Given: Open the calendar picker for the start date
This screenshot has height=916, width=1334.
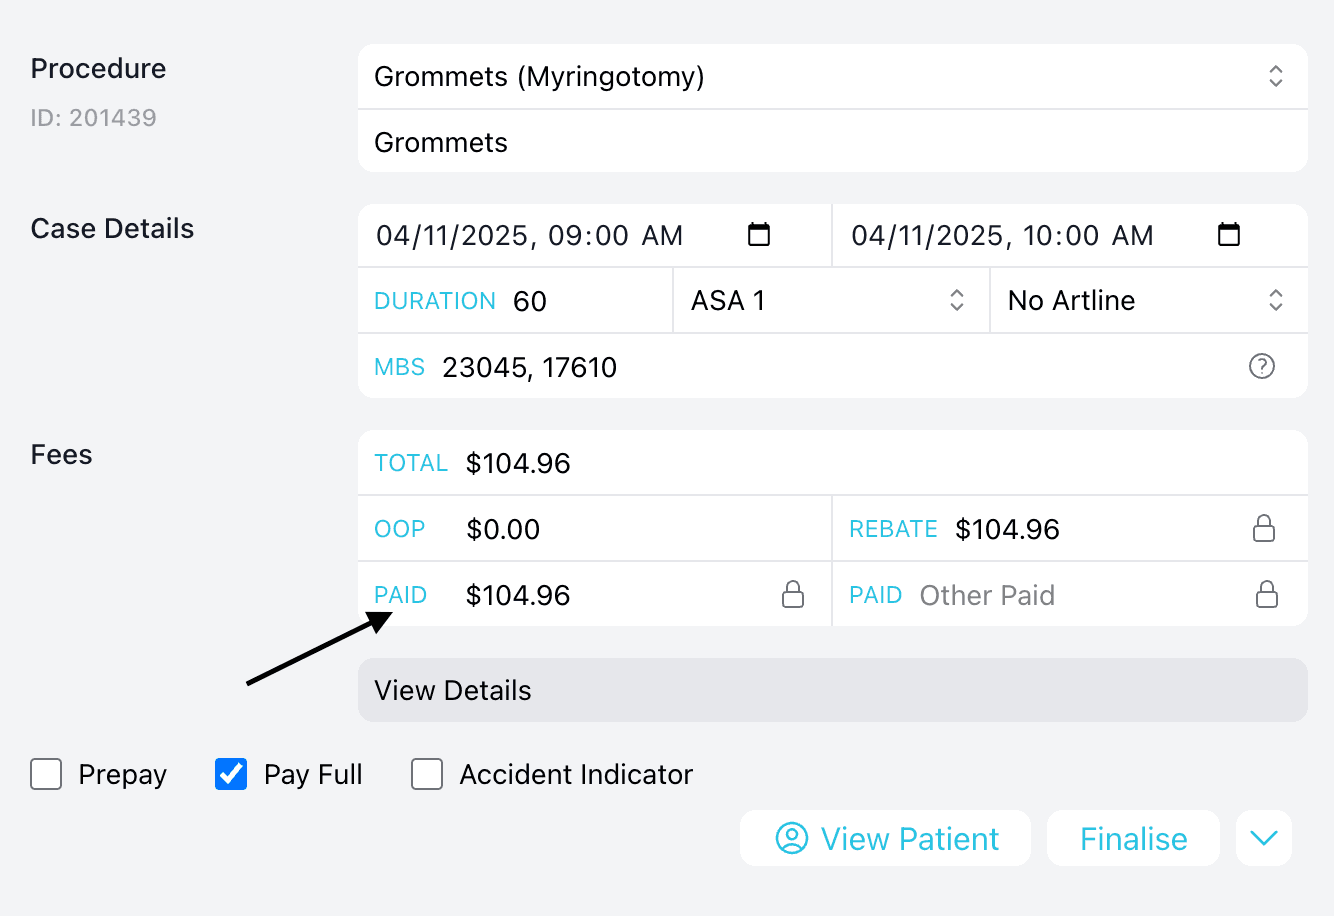Looking at the screenshot, I should coord(759,235).
